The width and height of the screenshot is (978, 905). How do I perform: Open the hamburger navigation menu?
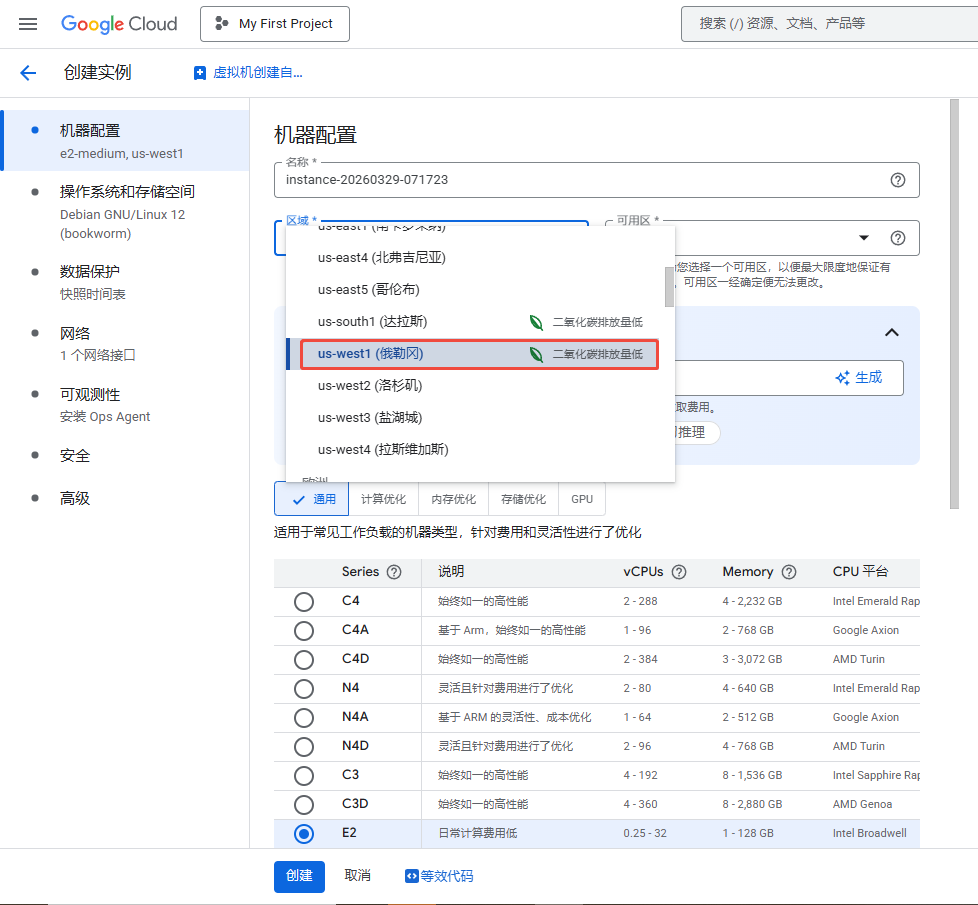point(28,24)
